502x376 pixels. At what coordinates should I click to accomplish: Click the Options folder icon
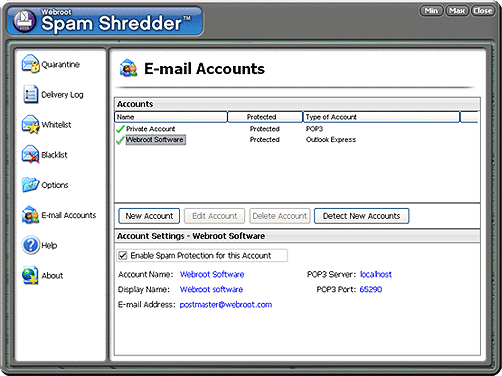[30, 184]
